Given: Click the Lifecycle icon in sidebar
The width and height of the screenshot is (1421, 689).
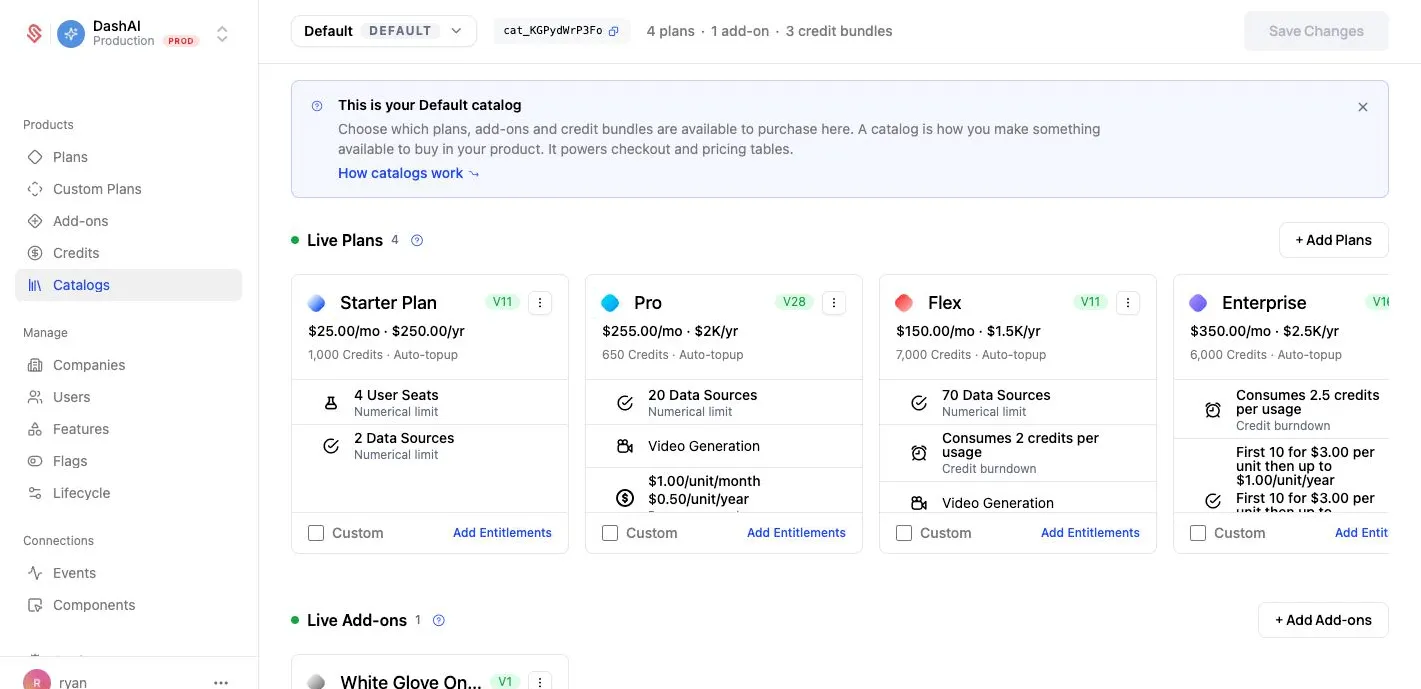Looking at the screenshot, I should pos(35,493).
